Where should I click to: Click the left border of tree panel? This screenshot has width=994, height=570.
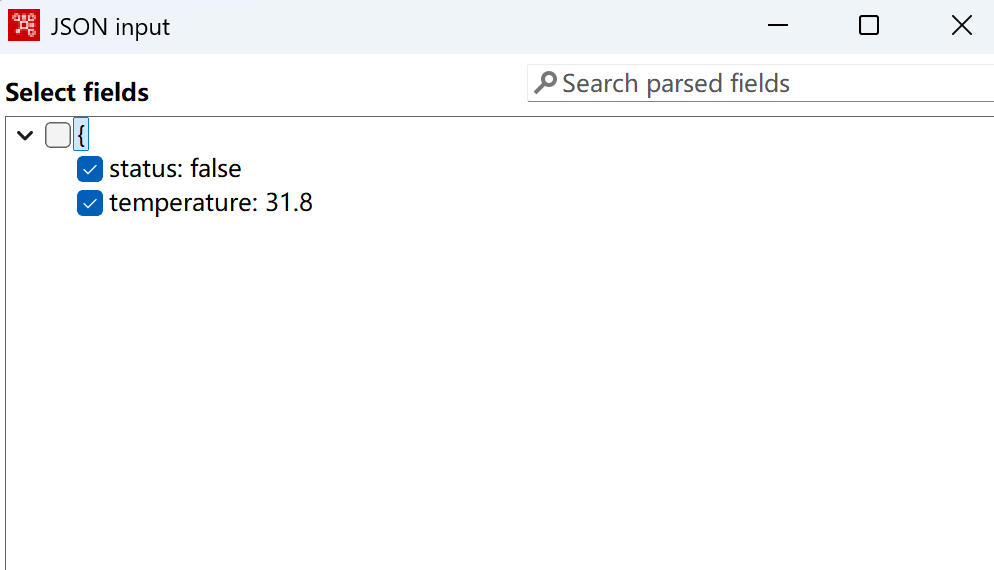[x=6, y=342]
